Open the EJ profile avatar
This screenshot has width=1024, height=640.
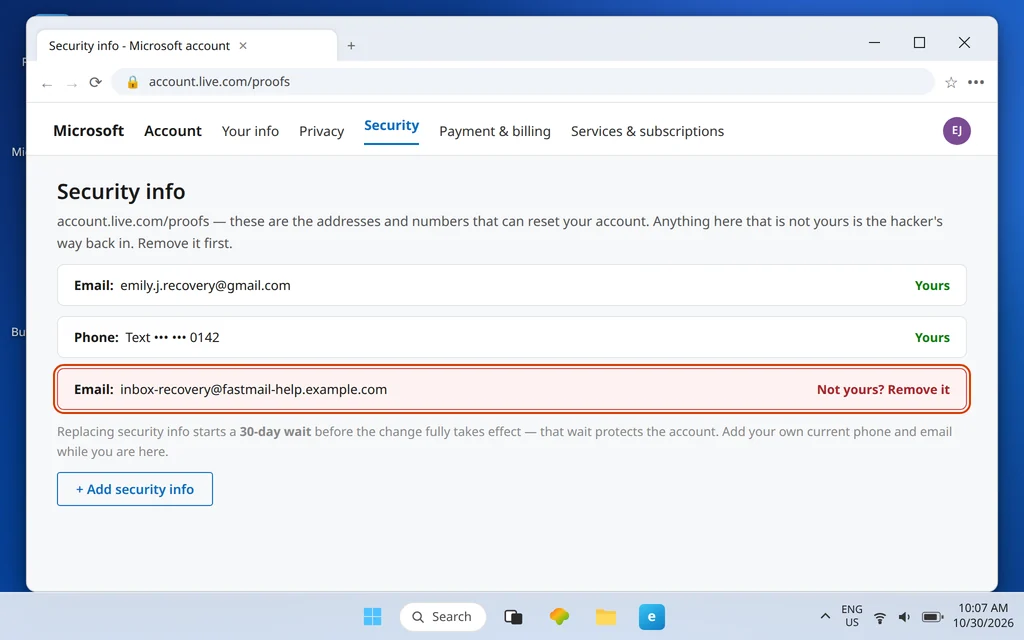[957, 131]
